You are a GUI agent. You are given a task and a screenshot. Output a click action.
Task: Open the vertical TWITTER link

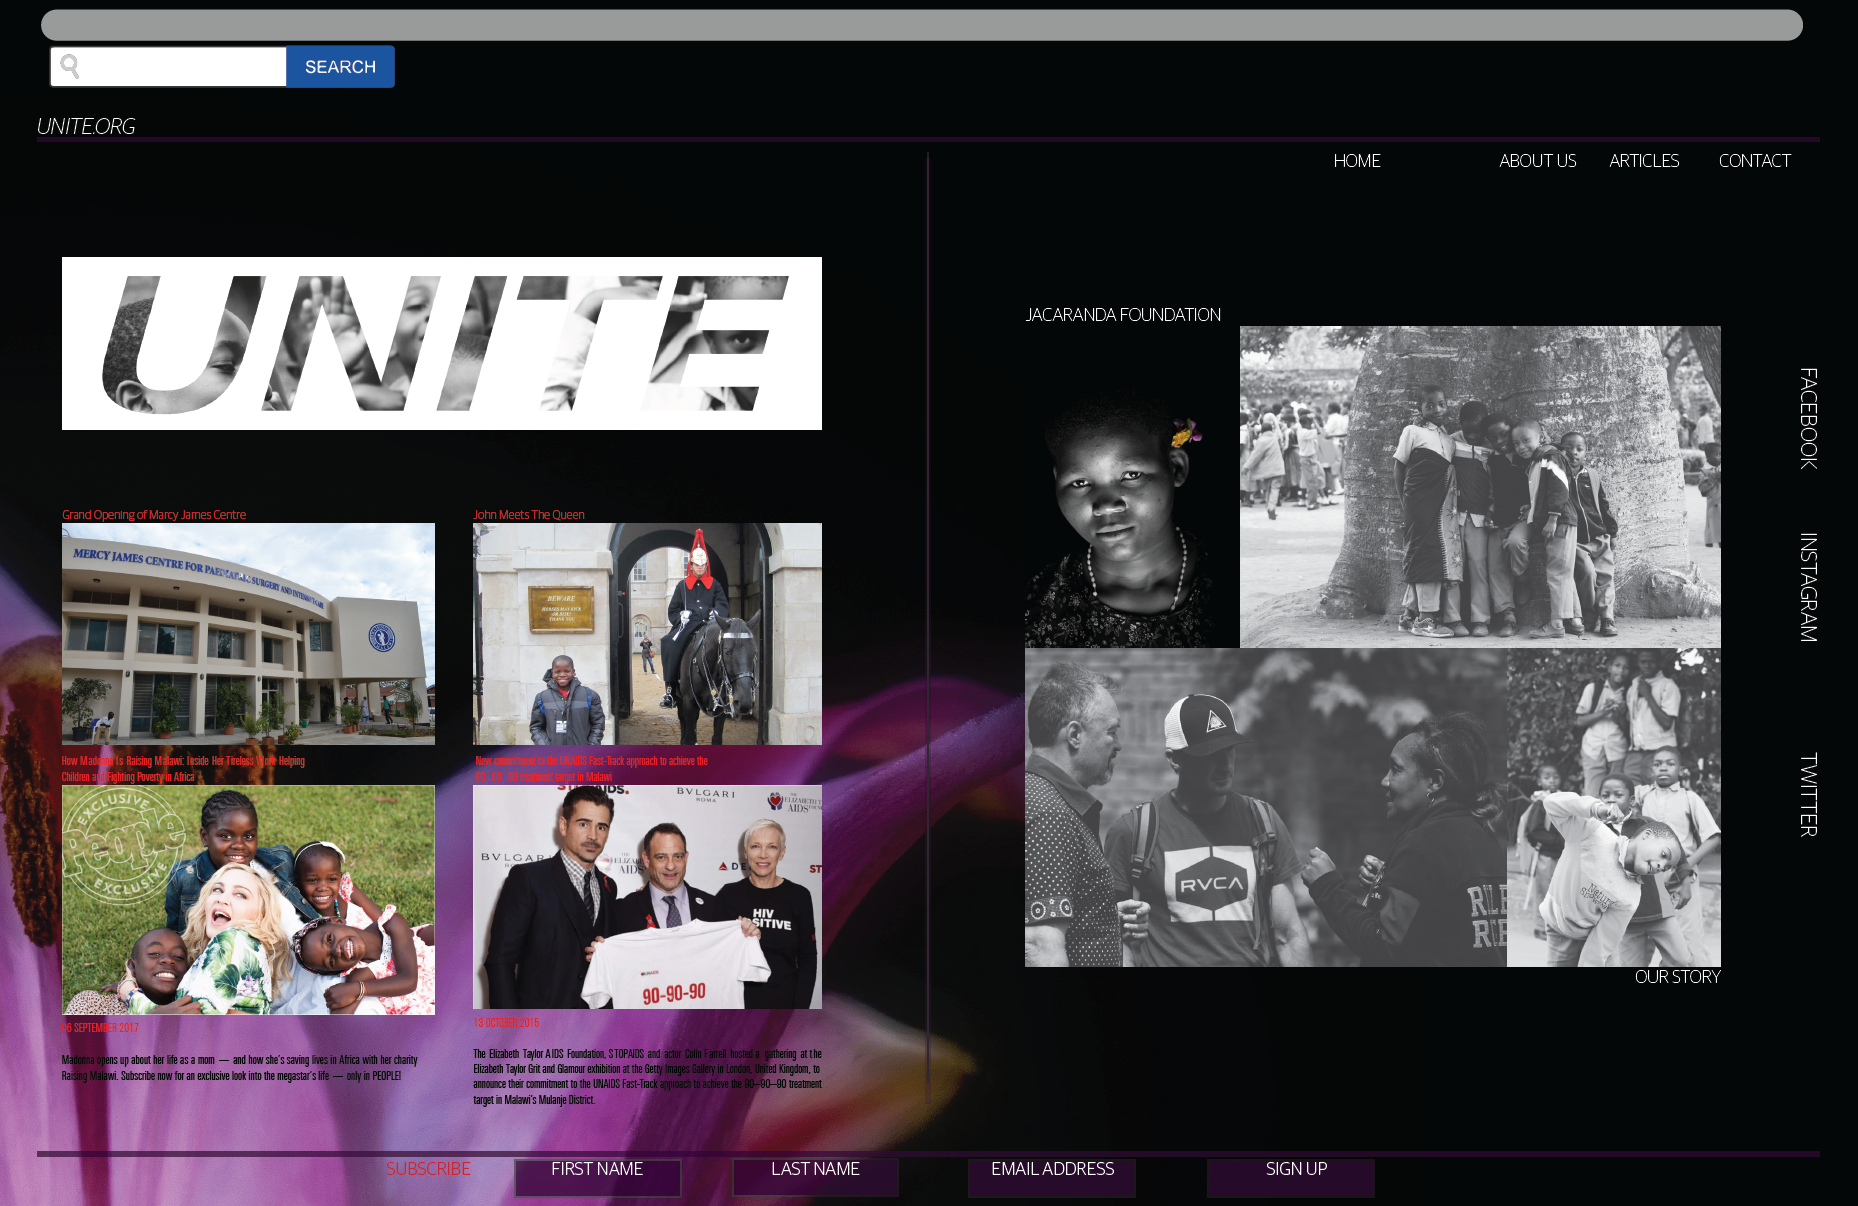click(1808, 795)
